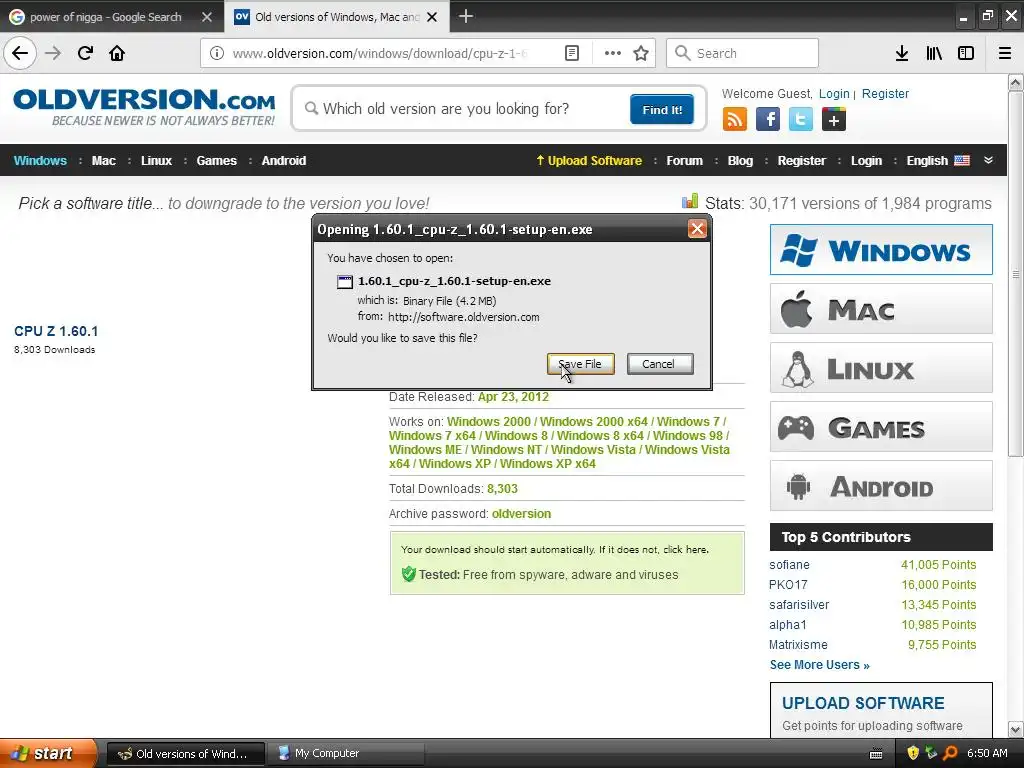Click the CPU Z 1.60.1 title link
Image resolution: width=1024 pixels, height=768 pixels.
56,331
